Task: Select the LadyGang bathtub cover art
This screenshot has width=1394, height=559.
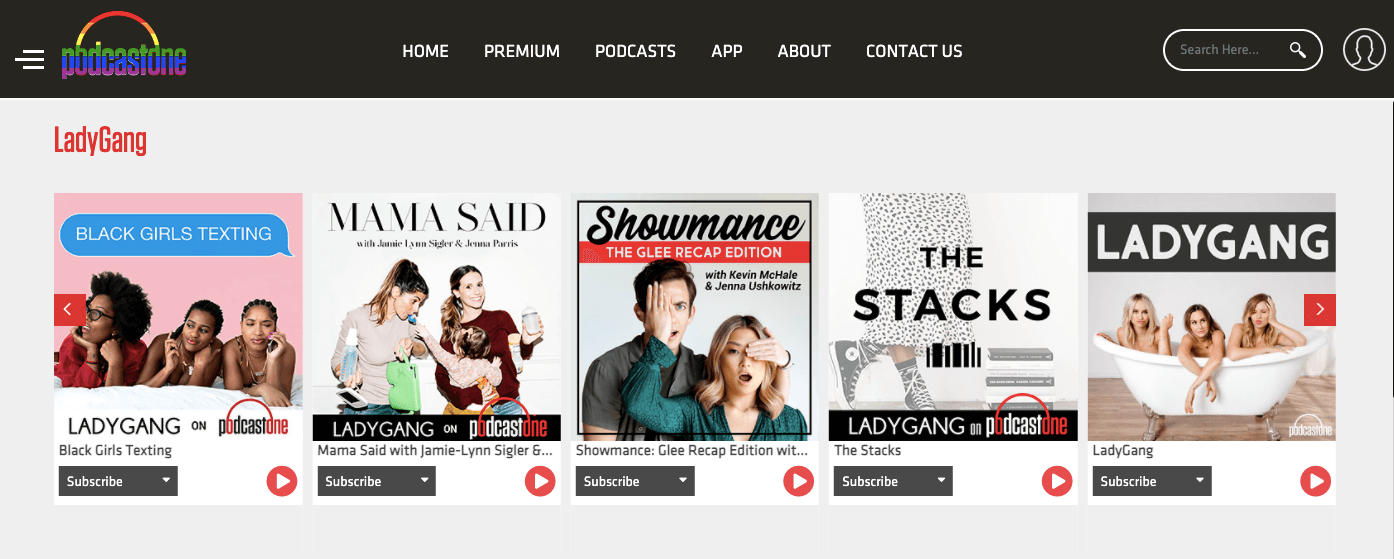Action: coord(1212,317)
